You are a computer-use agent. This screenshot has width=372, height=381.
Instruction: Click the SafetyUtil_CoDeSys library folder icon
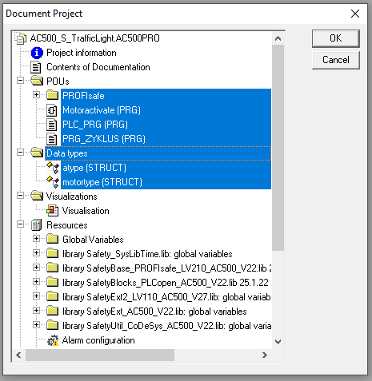53,325
